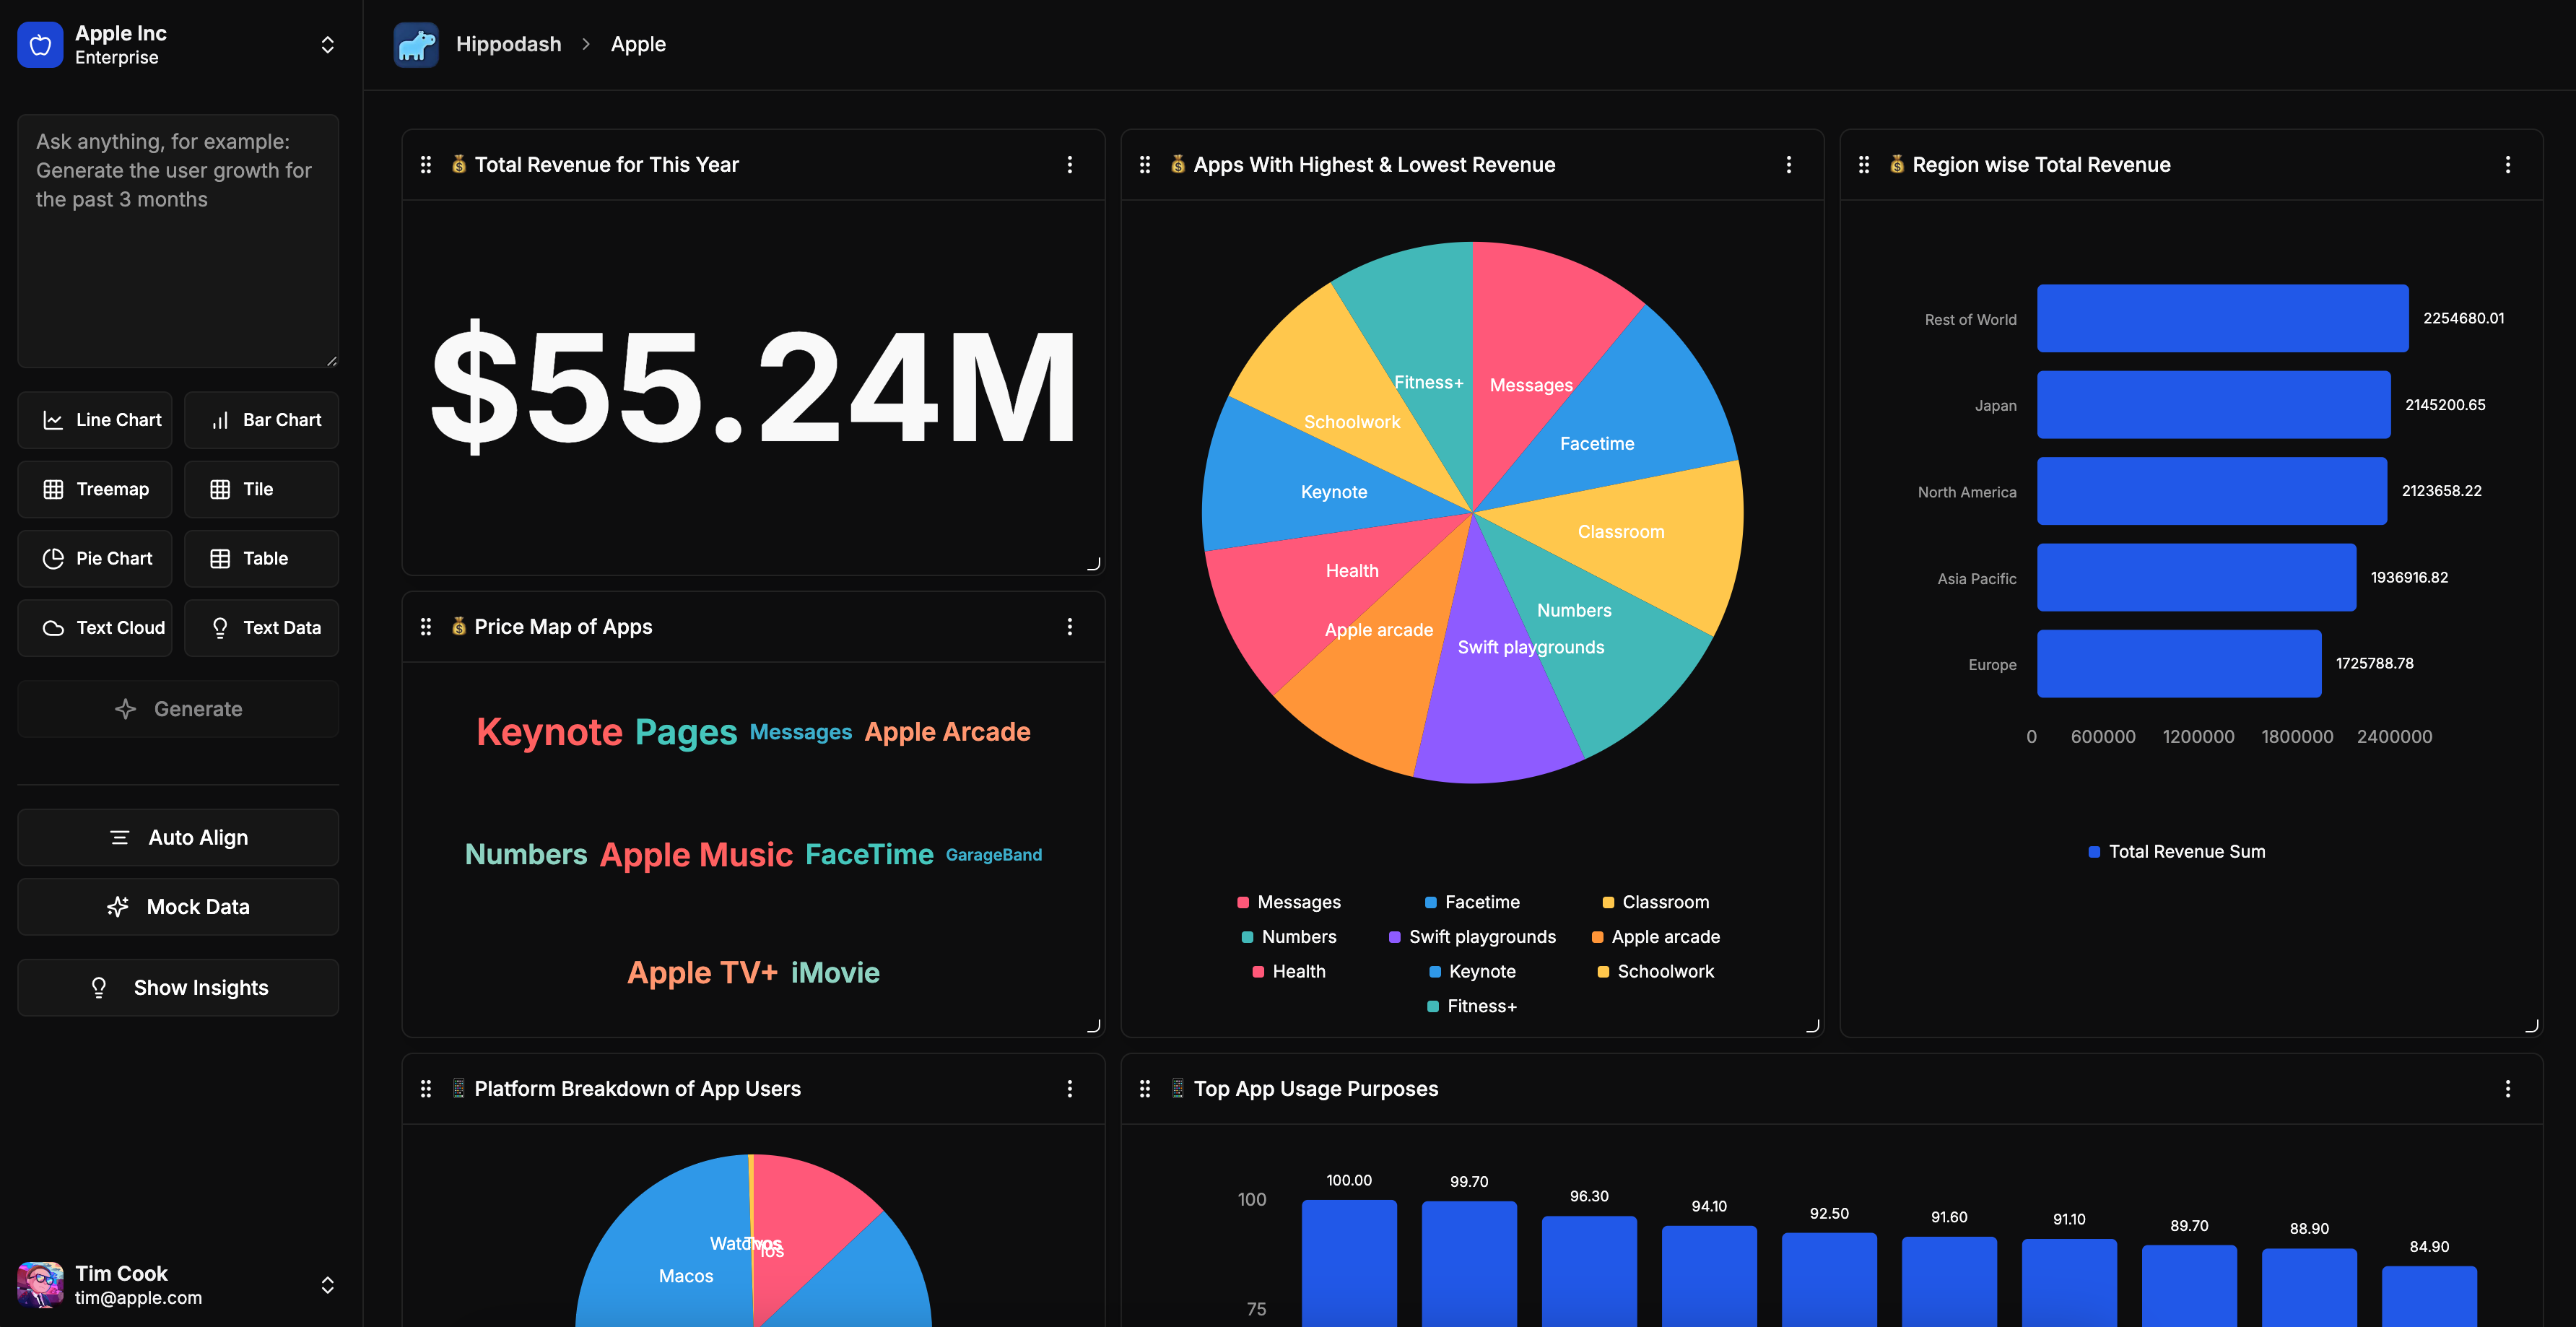Click drag handle on Region wise Total Revenue card
The height and width of the screenshot is (1327, 2576).
1864,164
